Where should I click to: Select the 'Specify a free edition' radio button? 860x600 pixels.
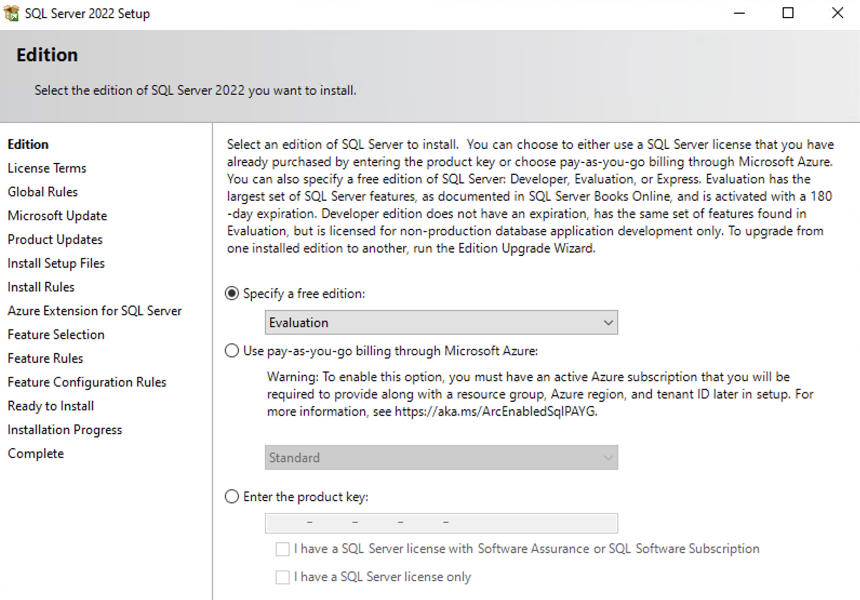232,293
